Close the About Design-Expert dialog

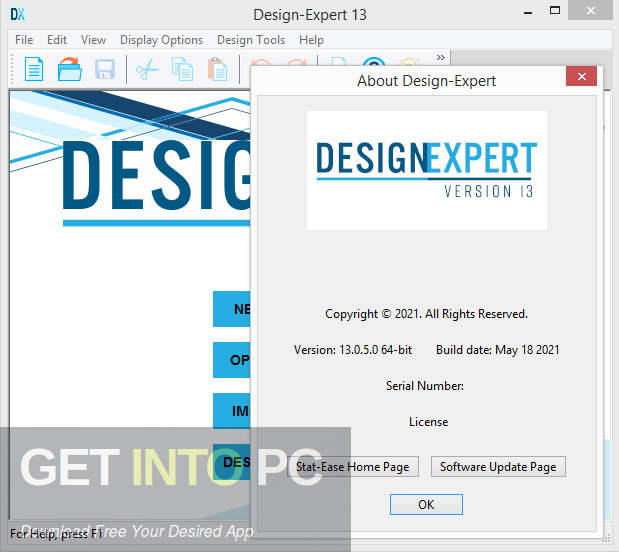pos(581,76)
